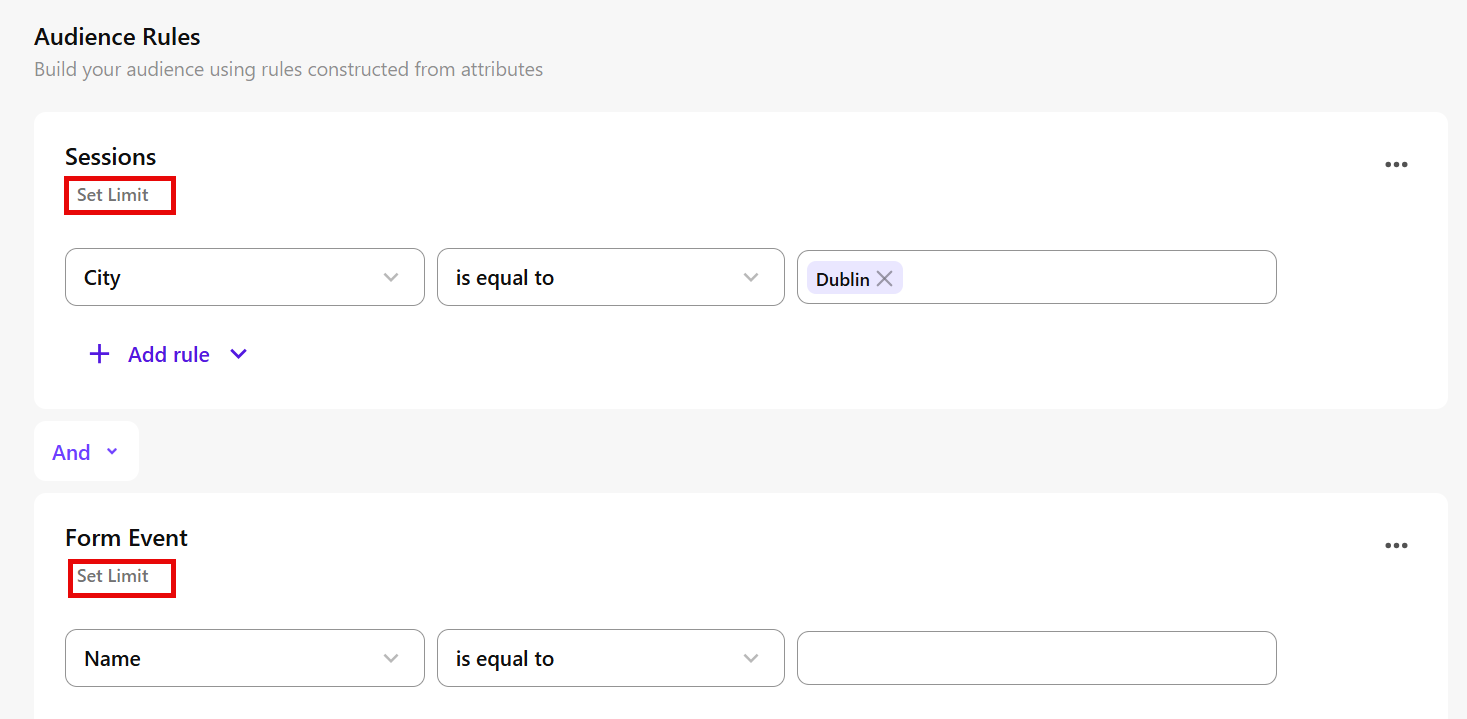Image resolution: width=1467 pixels, height=719 pixels.
Task: Remove the Dublin tag with its X
Action: pos(885,279)
